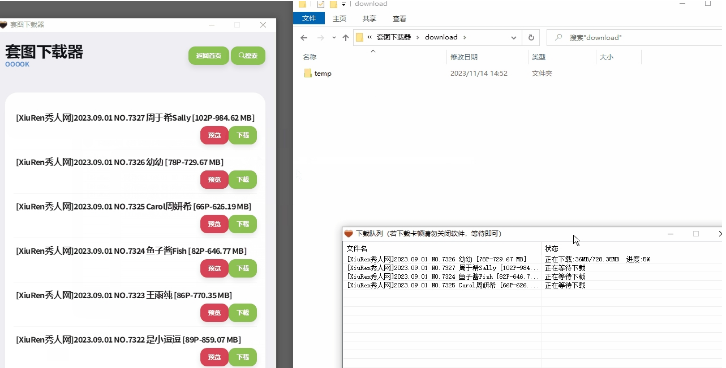
Task: Download NO.7327 周于希Sally with green button
Action: coord(243,135)
